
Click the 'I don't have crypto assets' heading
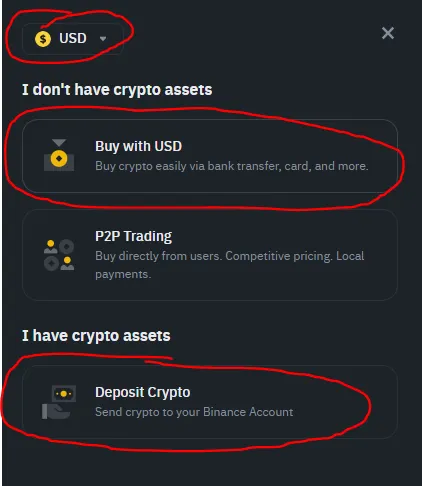[117, 90]
